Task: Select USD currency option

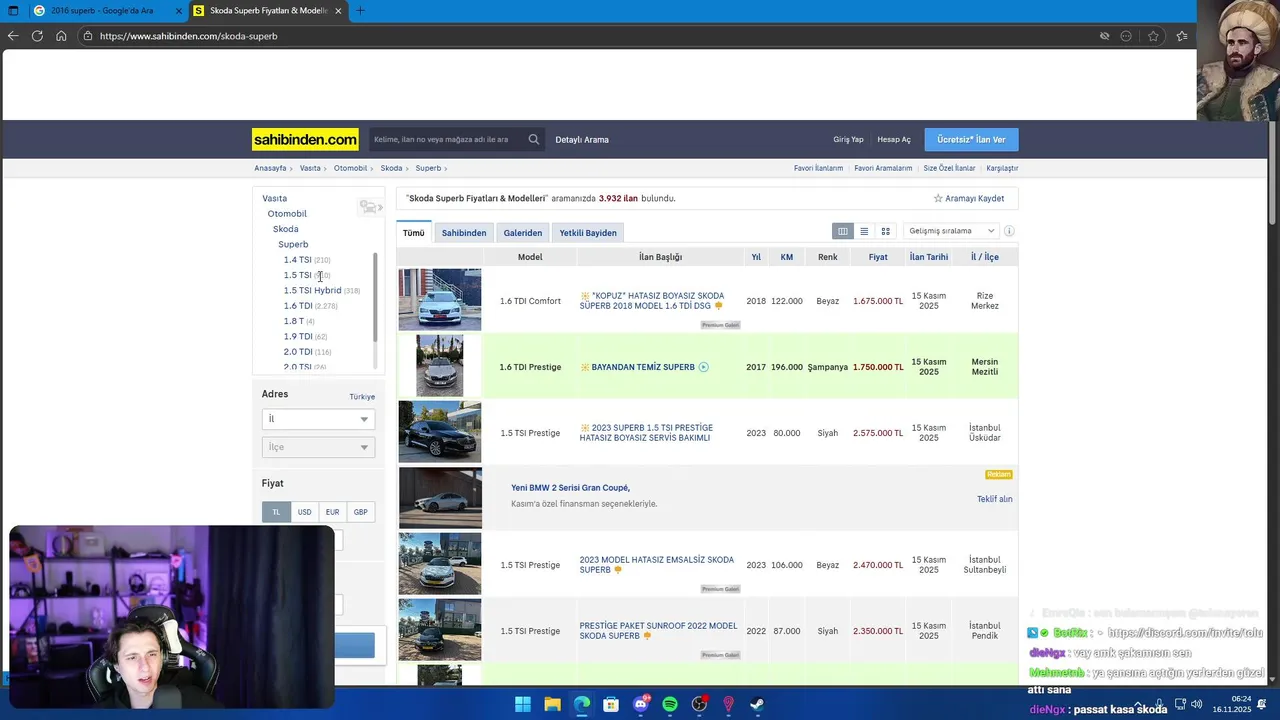Action: point(304,512)
